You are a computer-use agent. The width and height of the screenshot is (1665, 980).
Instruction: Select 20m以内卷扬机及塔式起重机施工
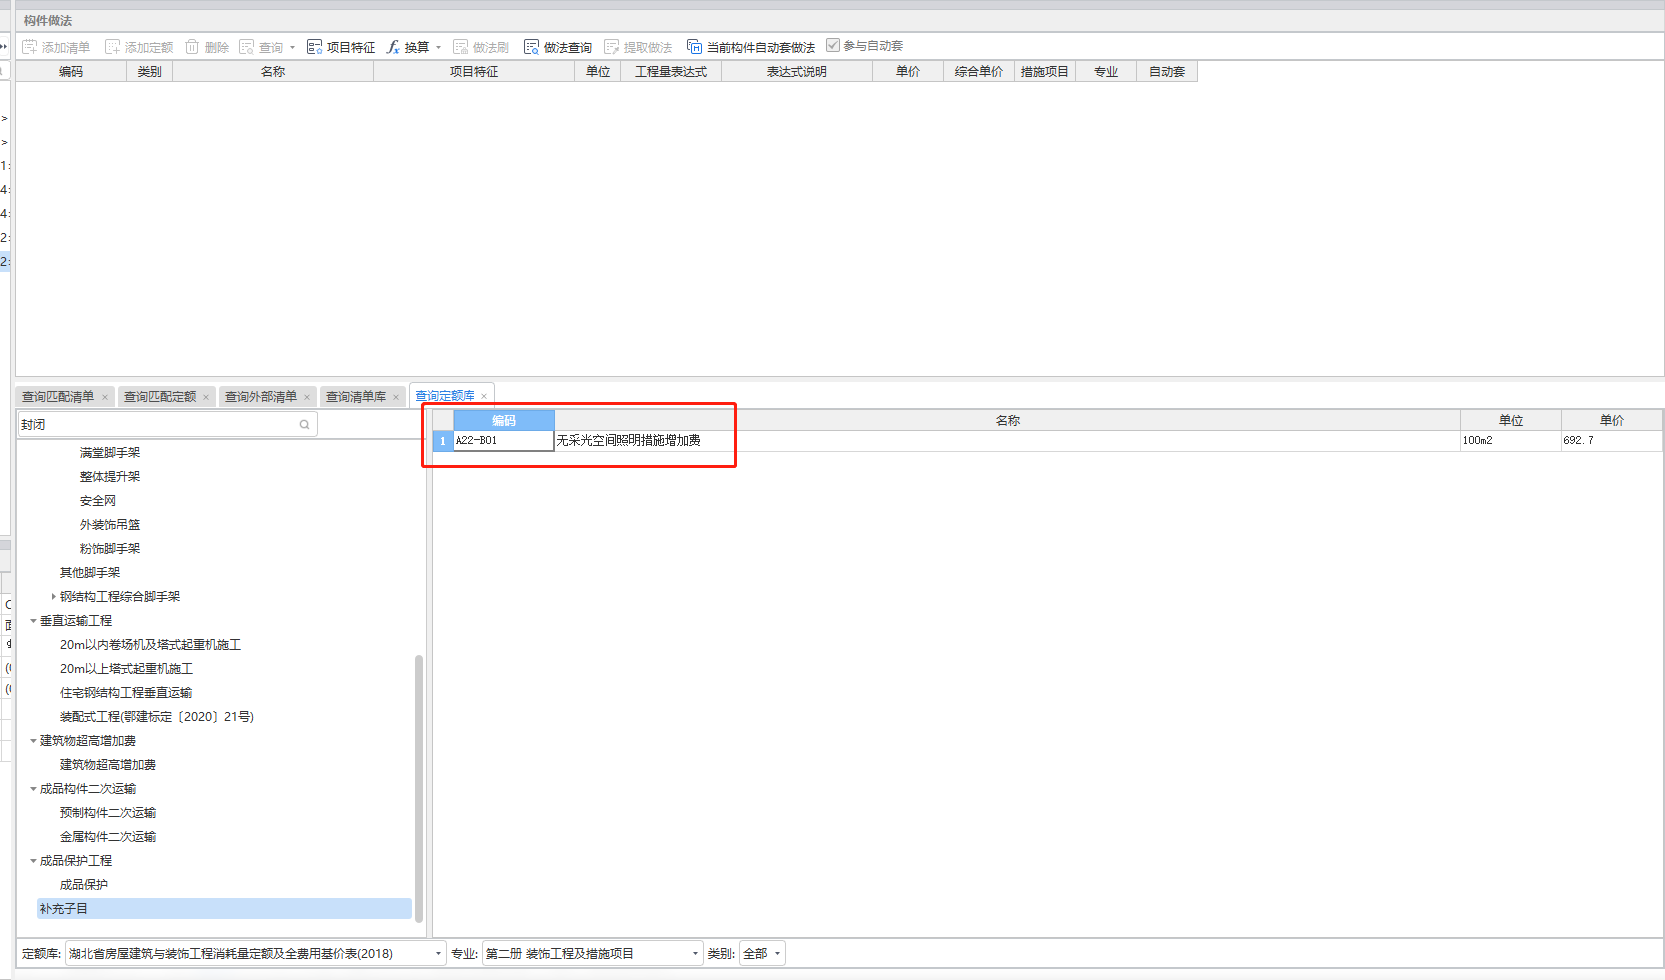(x=150, y=645)
